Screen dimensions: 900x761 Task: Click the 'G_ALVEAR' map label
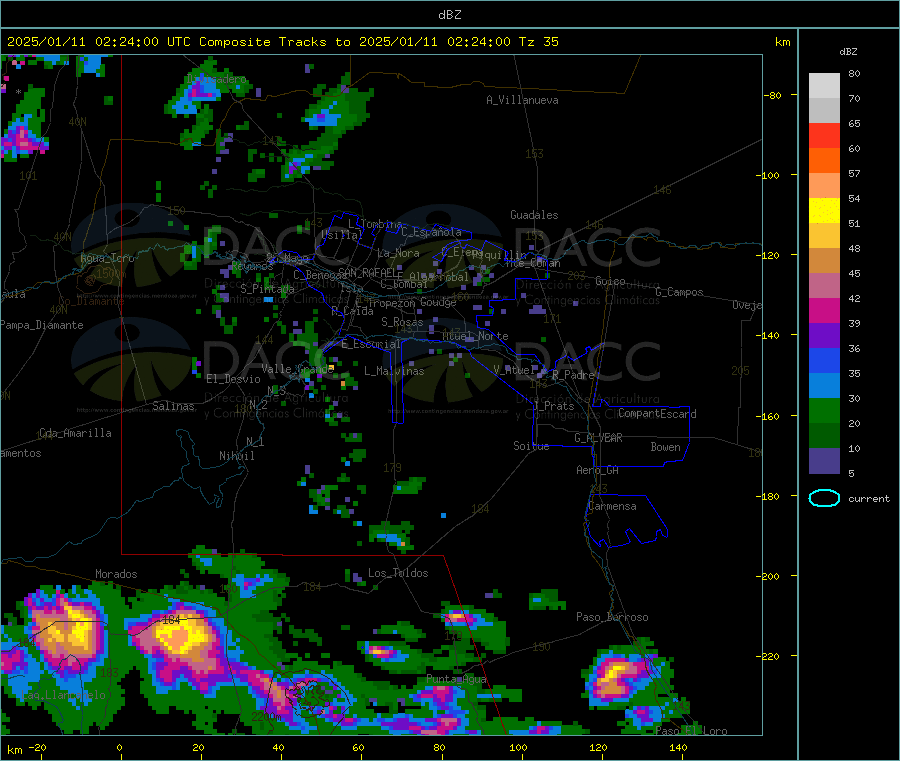(x=598, y=438)
